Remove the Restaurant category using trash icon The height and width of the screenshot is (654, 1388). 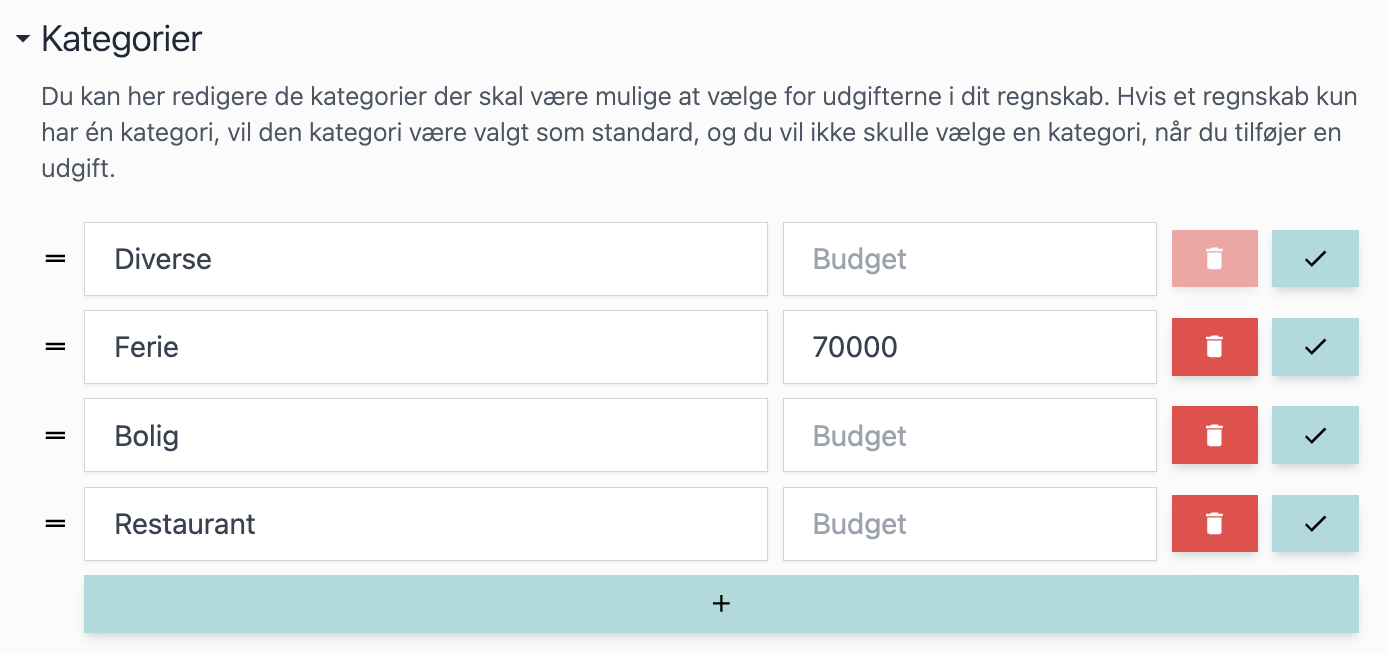pos(1214,523)
